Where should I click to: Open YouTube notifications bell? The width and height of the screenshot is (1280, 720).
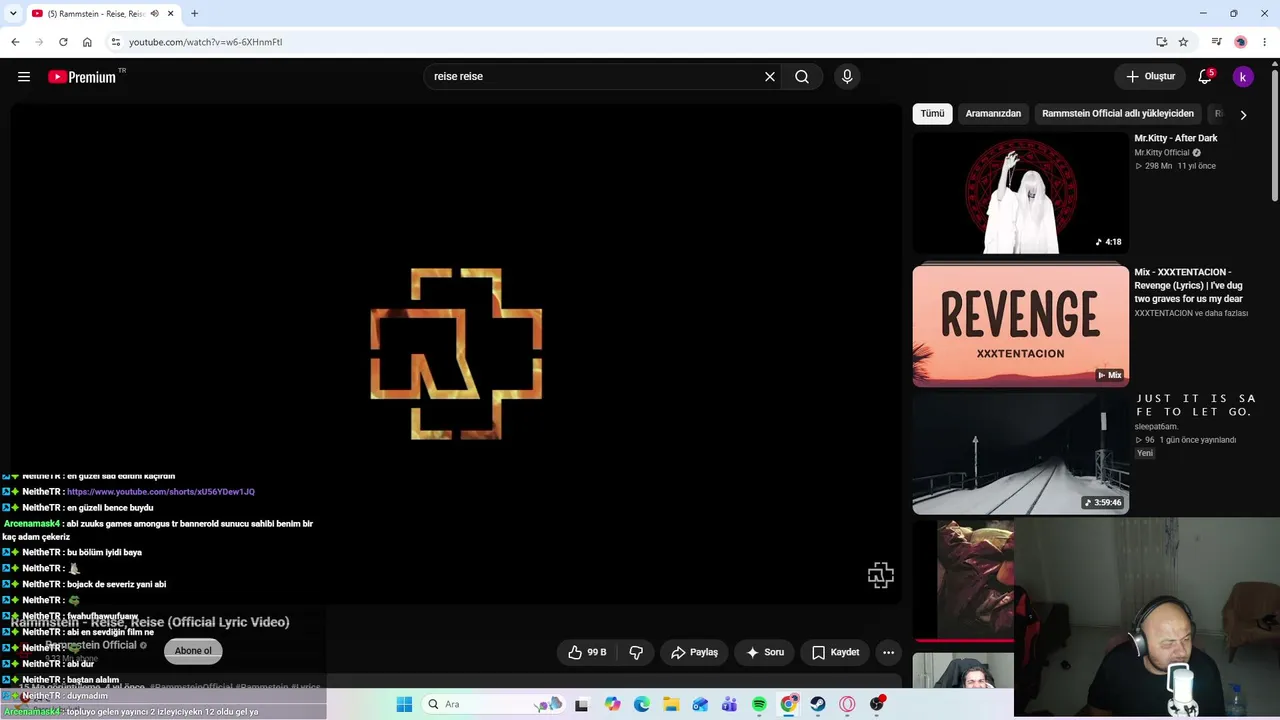1205,77
